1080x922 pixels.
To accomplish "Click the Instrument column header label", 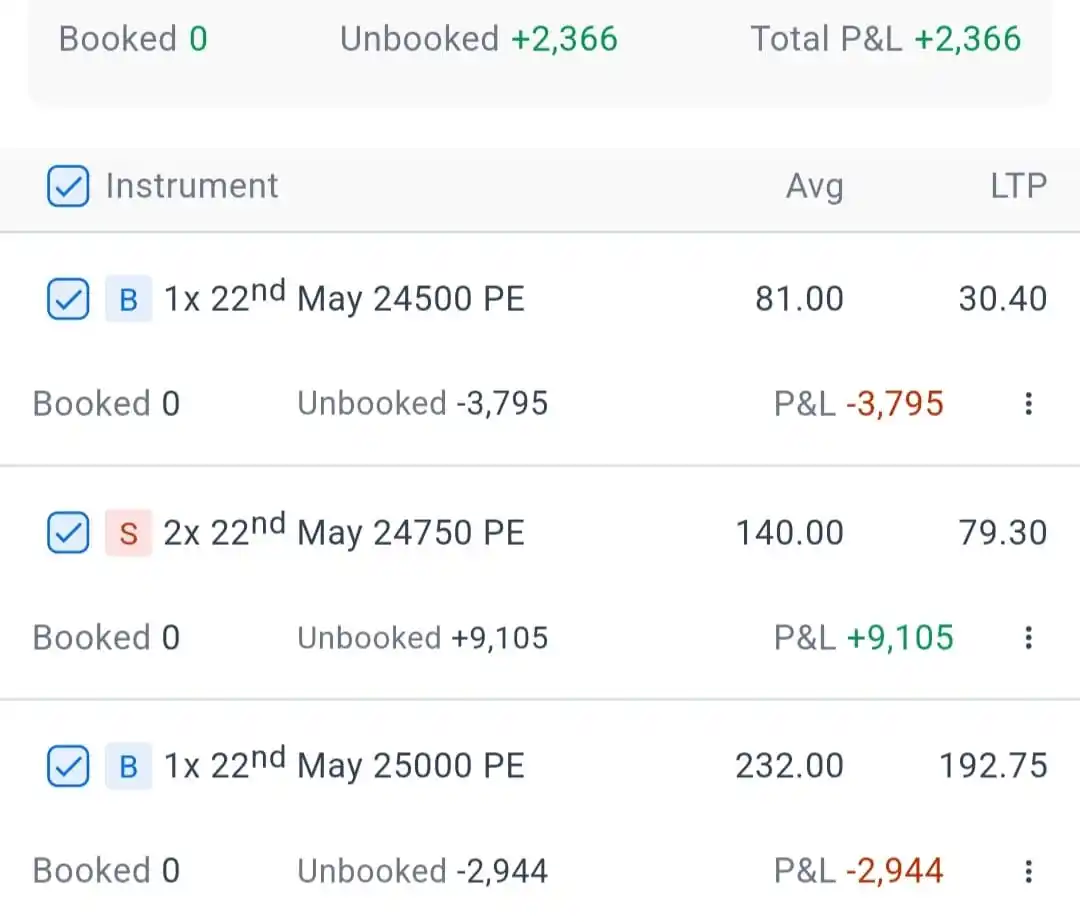I will [x=192, y=186].
